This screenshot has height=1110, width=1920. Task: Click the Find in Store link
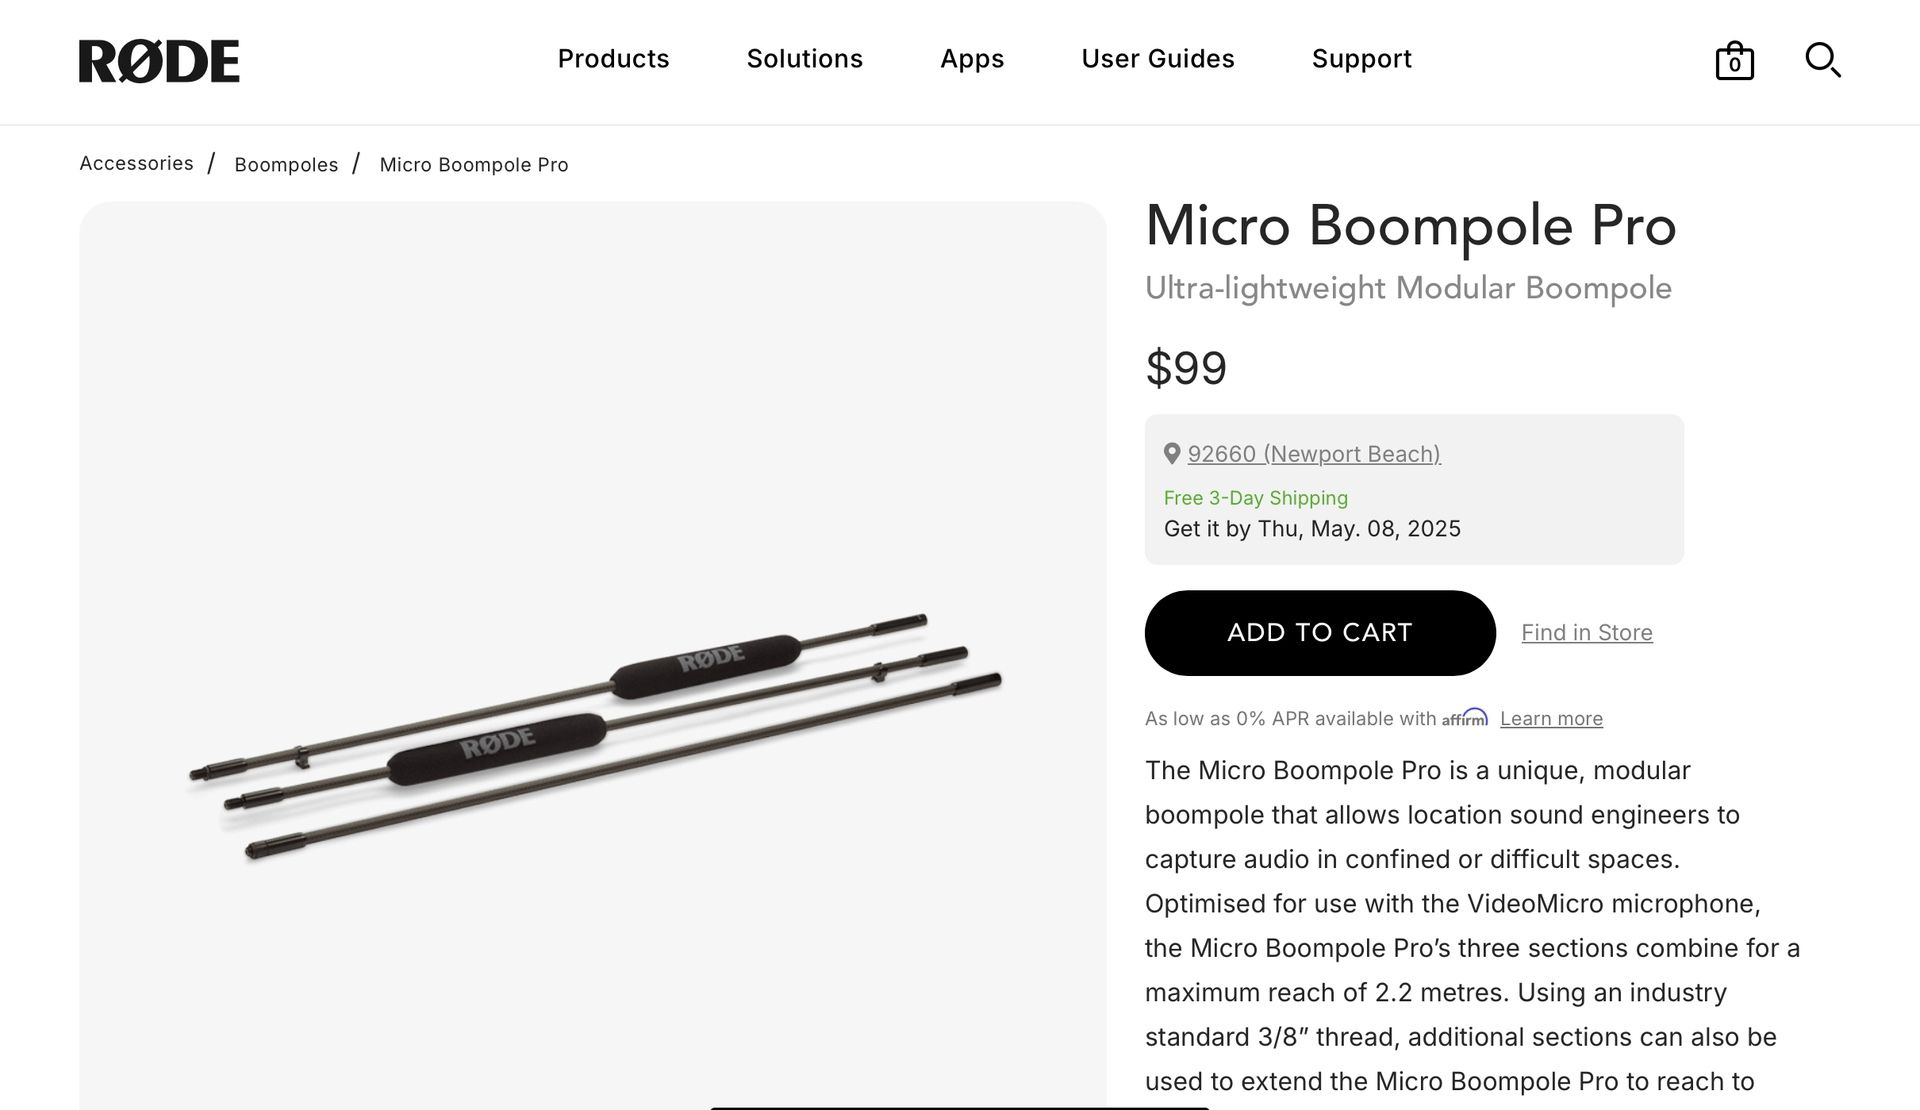tap(1587, 633)
